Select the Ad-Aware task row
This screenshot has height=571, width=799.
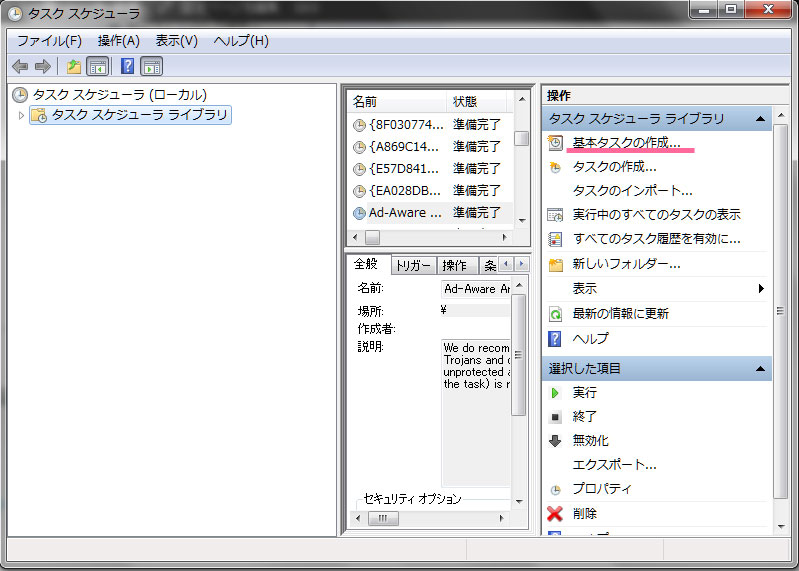[x=431, y=213]
